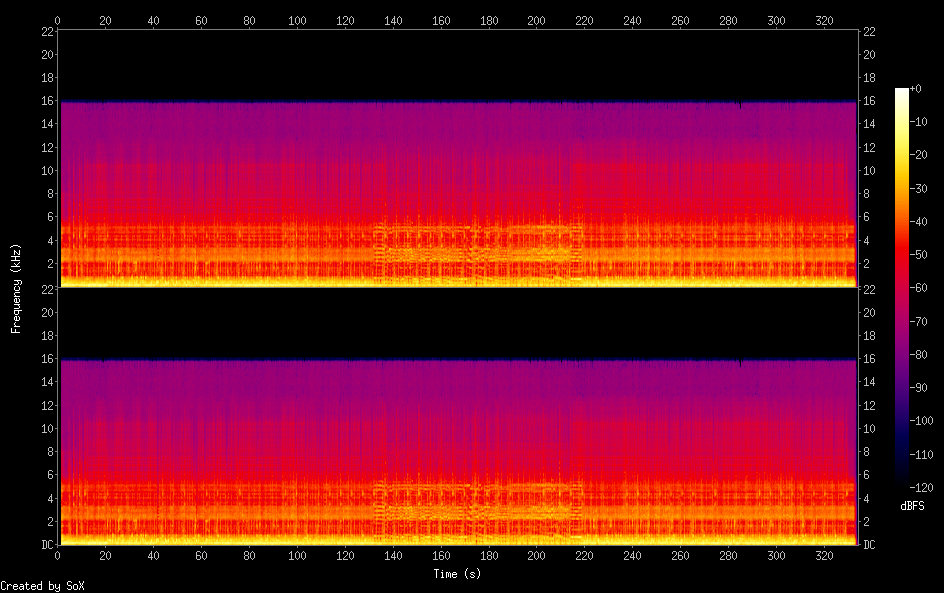Select the '-90' color scale label
The image size is (944, 593).
pyautogui.click(x=919, y=388)
